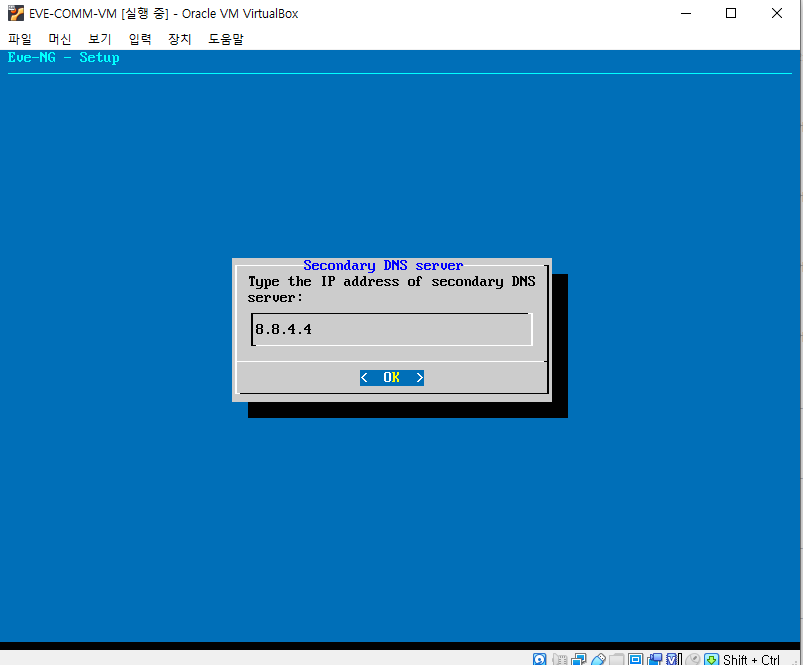Minimize the VirtualBox window
Viewport: 803px width, 665px height.
pos(686,13)
